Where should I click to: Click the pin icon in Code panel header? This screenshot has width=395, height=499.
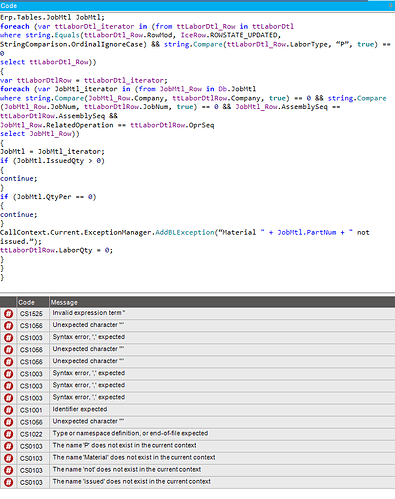pyautogui.click(x=390, y=6)
